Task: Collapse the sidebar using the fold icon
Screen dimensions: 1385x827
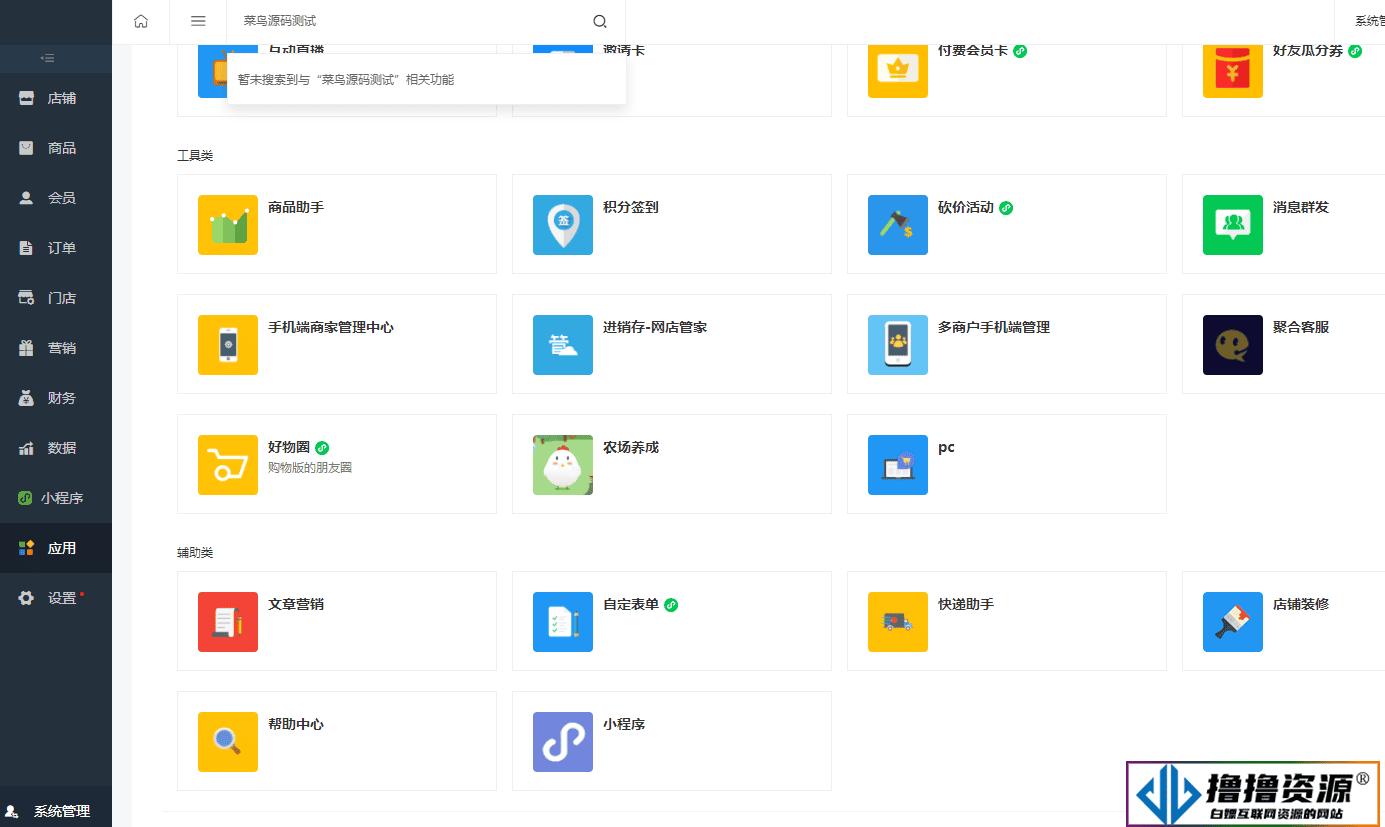Action: coord(47,58)
